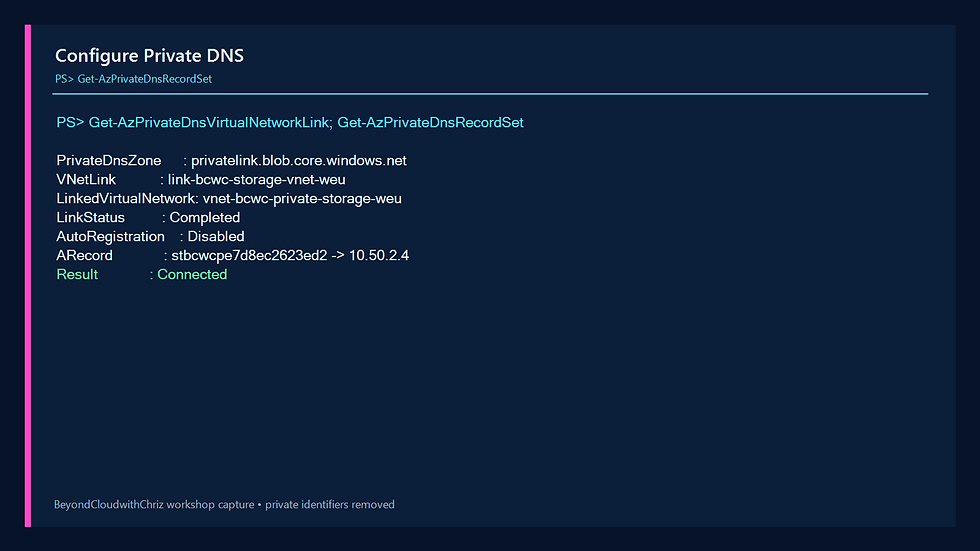Viewport: 980px width, 551px height.
Task: Click the 'Configure Private DNS' heading
Action: point(149,56)
